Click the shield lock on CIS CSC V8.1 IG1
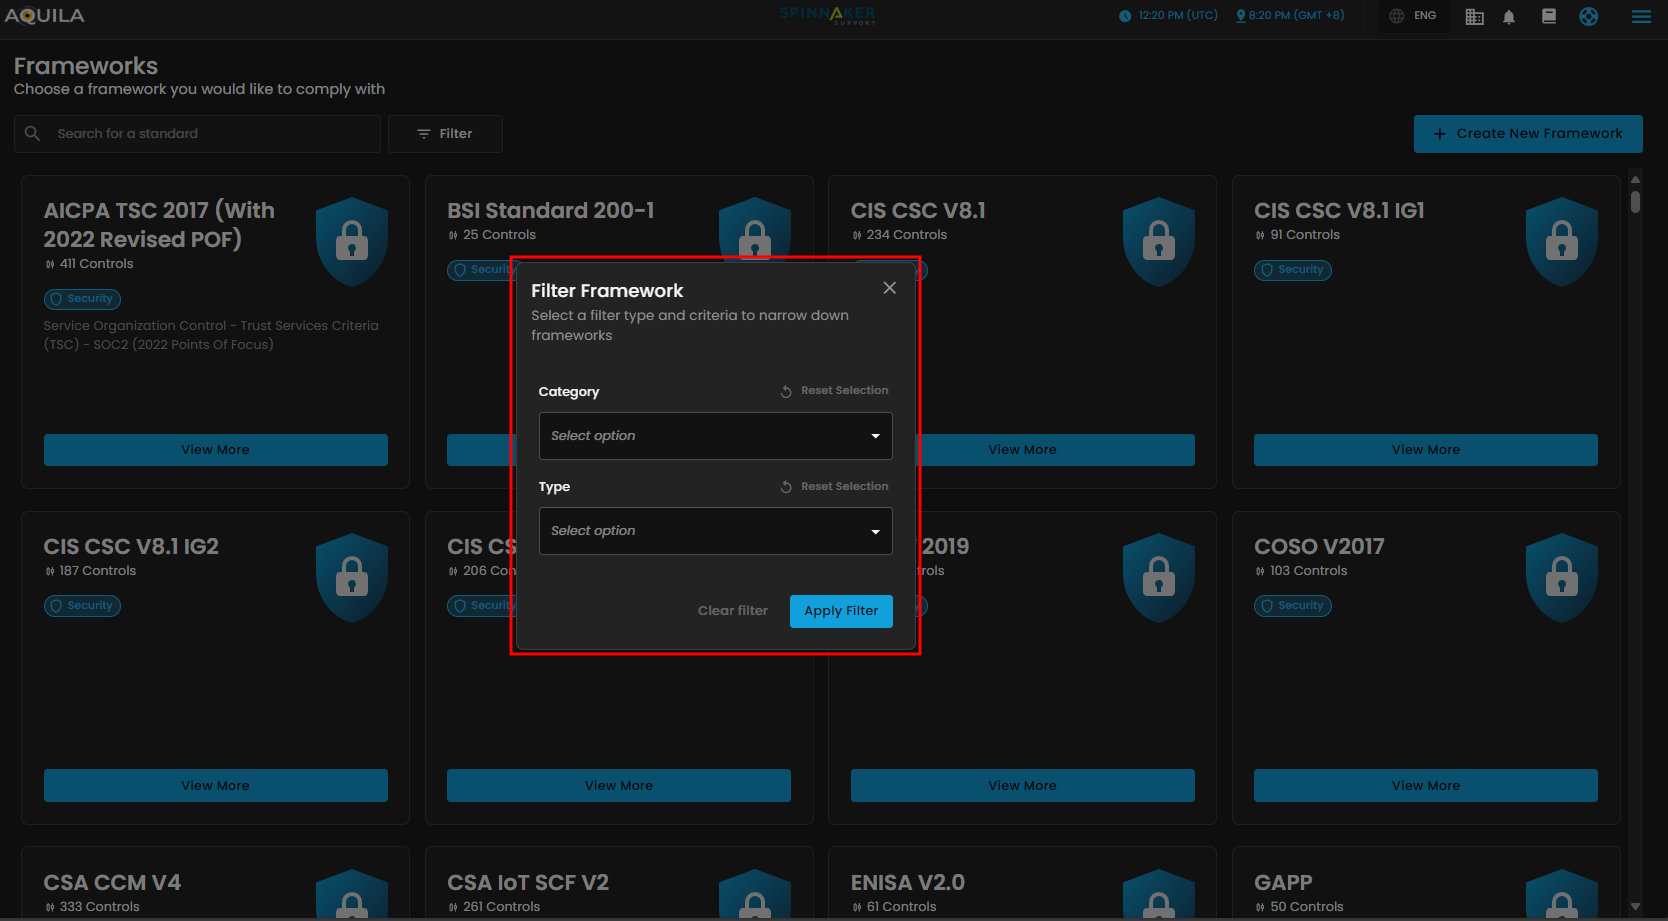The height and width of the screenshot is (921, 1668). [1561, 241]
